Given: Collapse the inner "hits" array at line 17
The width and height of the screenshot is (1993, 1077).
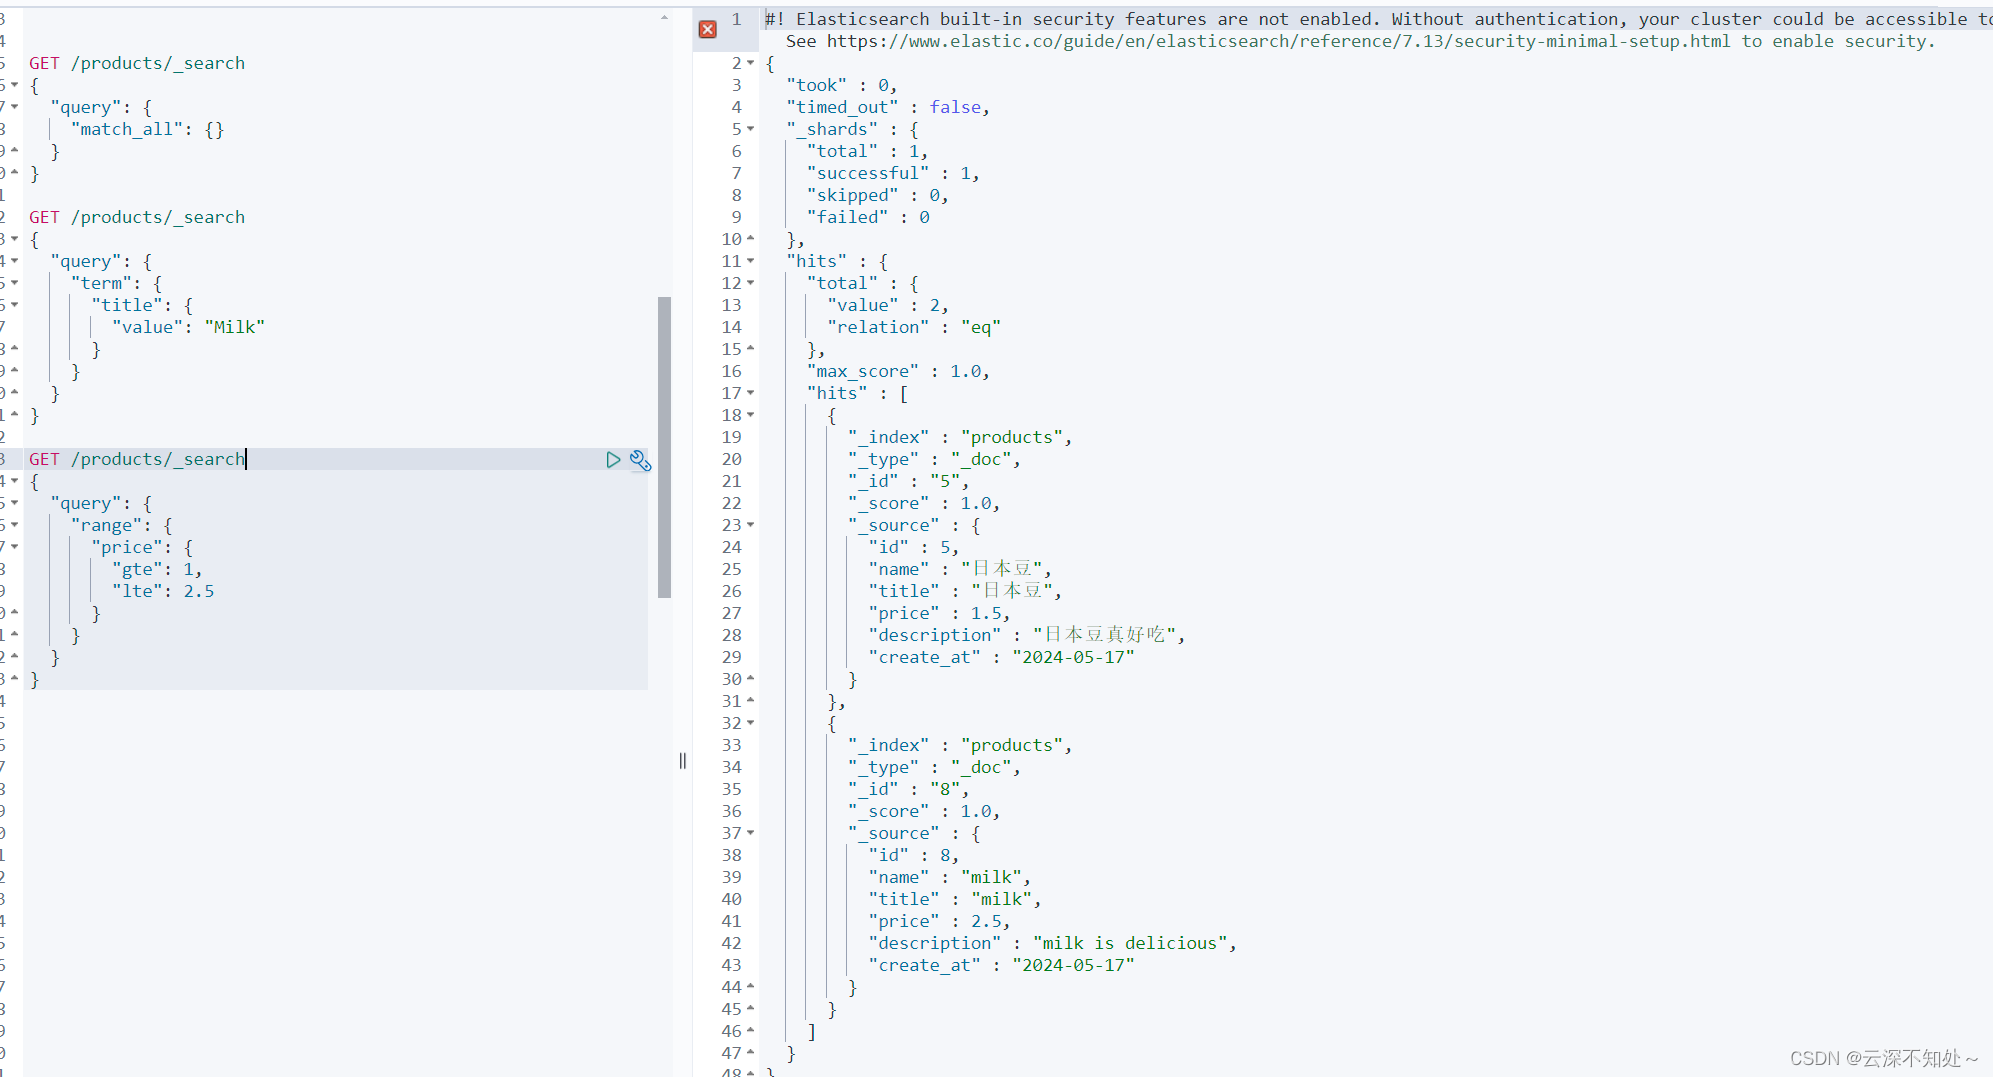Looking at the screenshot, I should coord(751,393).
